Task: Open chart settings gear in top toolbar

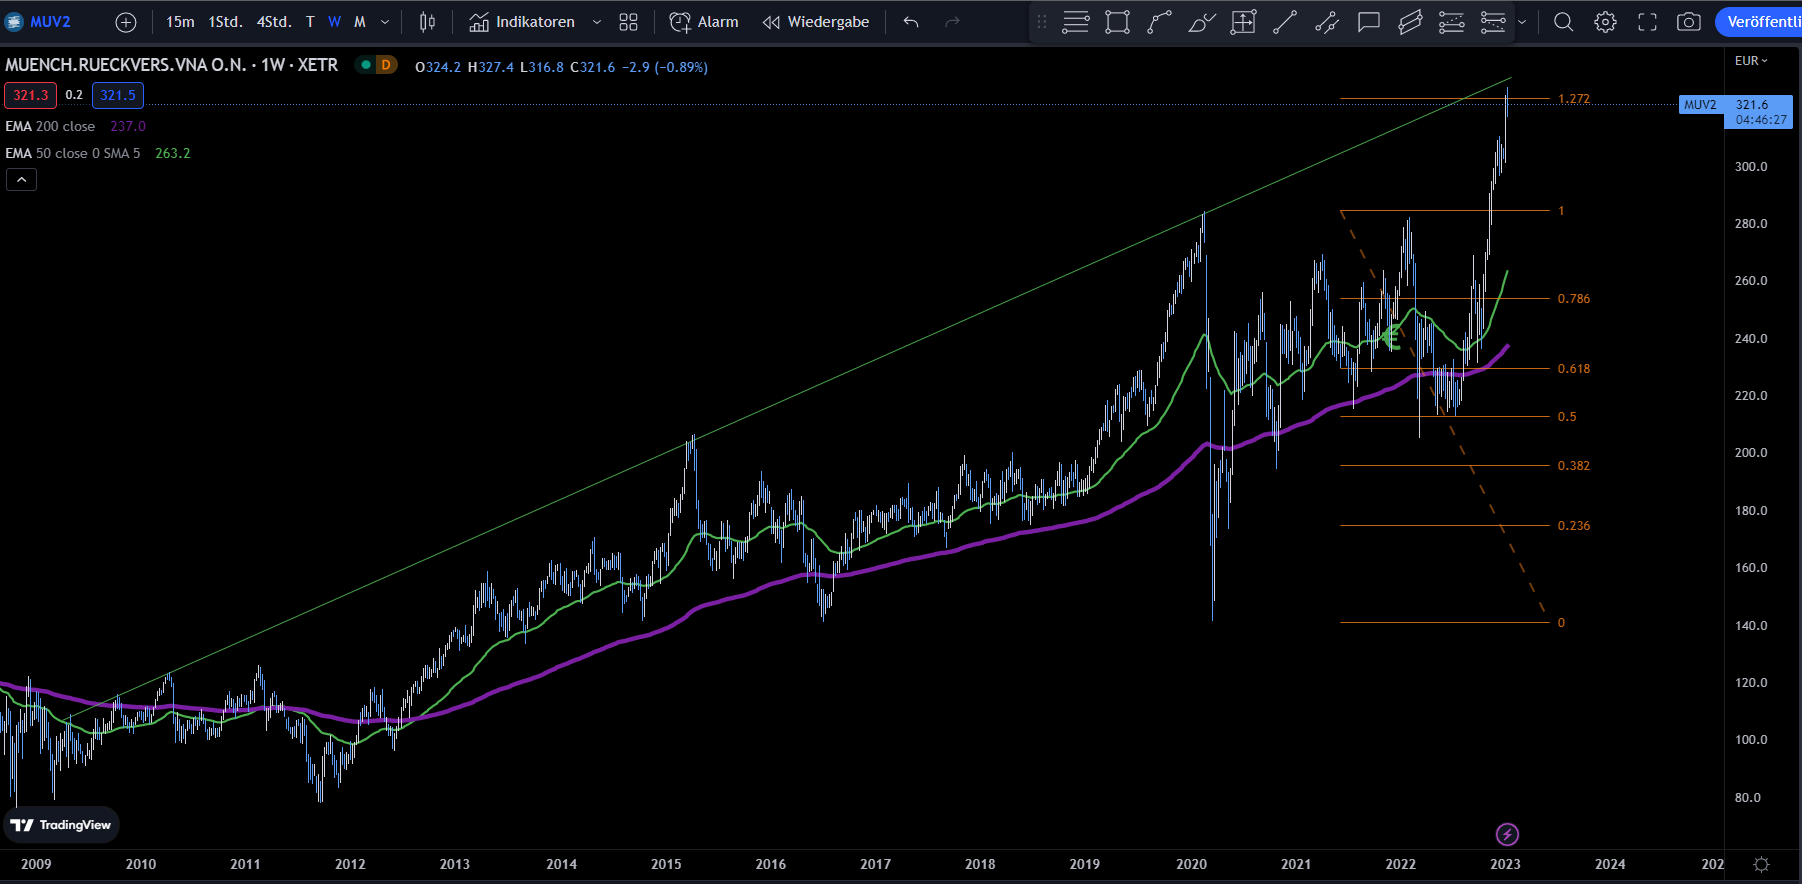Action: point(1605,22)
